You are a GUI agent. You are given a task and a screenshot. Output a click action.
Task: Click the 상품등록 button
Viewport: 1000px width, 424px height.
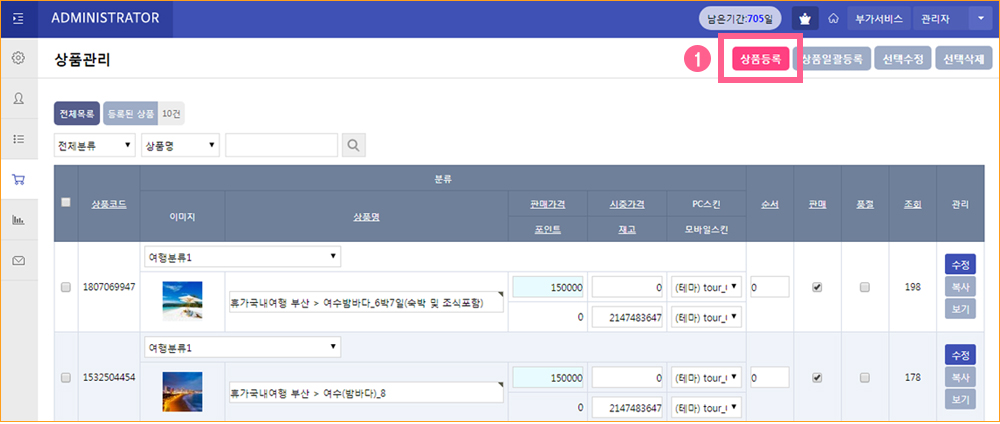point(760,59)
